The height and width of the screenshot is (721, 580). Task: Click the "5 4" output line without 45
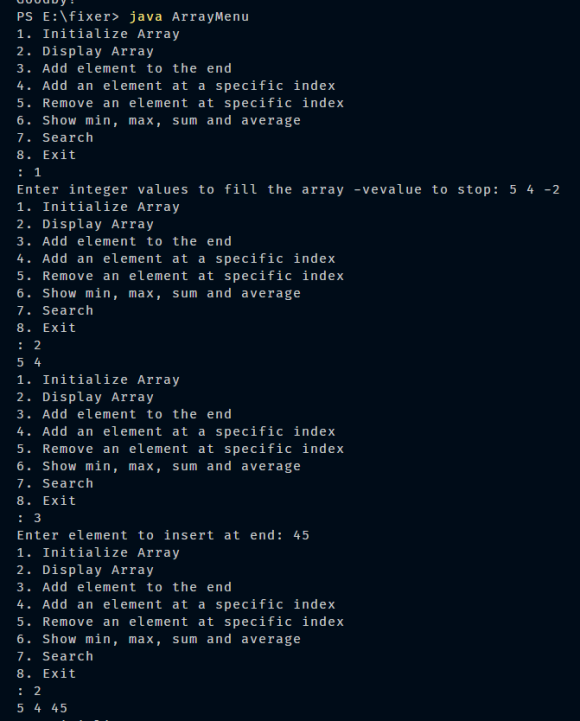[x=29, y=363]
